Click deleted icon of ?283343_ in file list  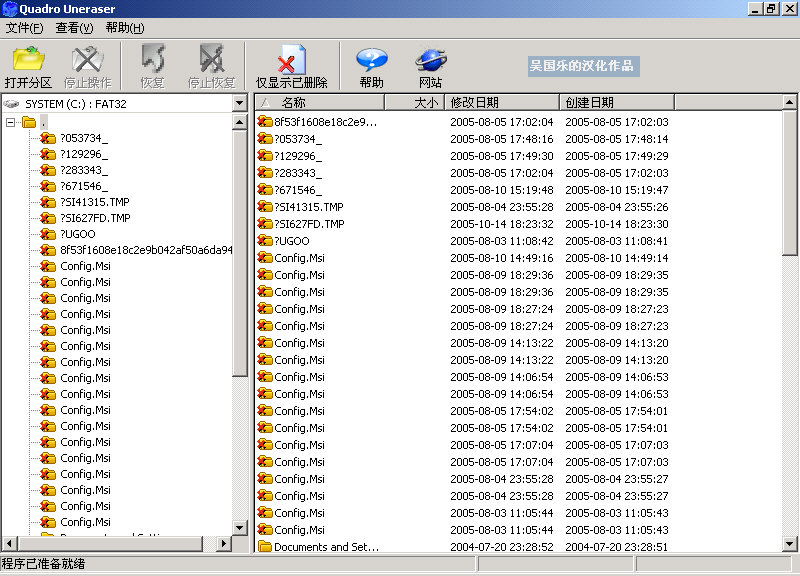pos(265,173)
